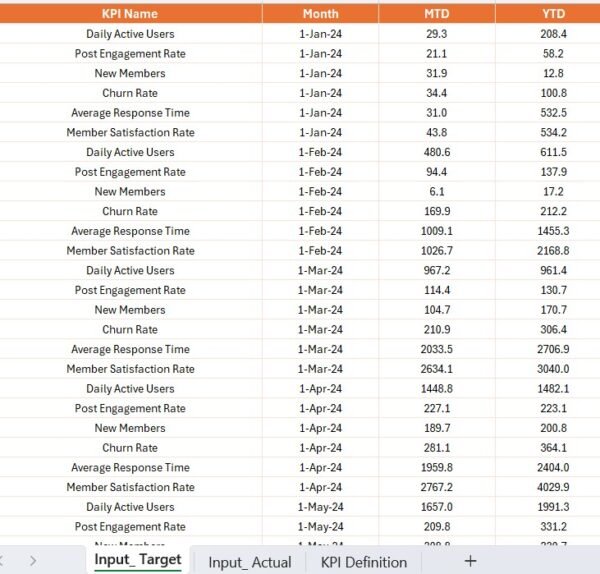Select MTD cell 2033.5

(x=437, y=349)
